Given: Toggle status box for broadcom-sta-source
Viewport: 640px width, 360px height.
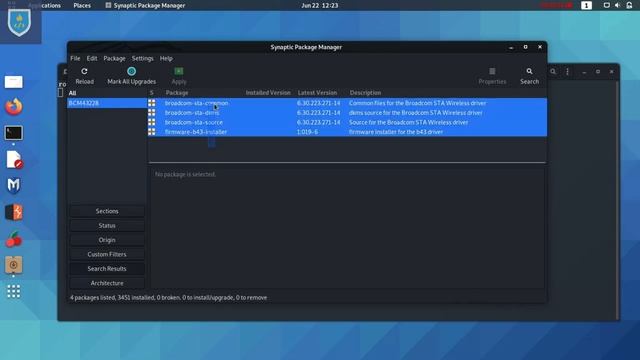Looking at the screenshot, I should pos(152,122).
